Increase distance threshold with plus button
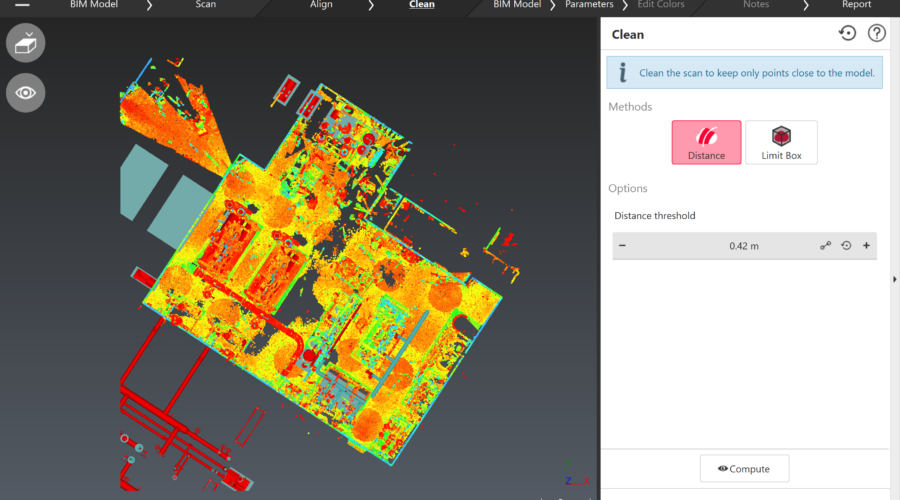Image resolution: width=900 pixels, height=500 pixels. 866,246
